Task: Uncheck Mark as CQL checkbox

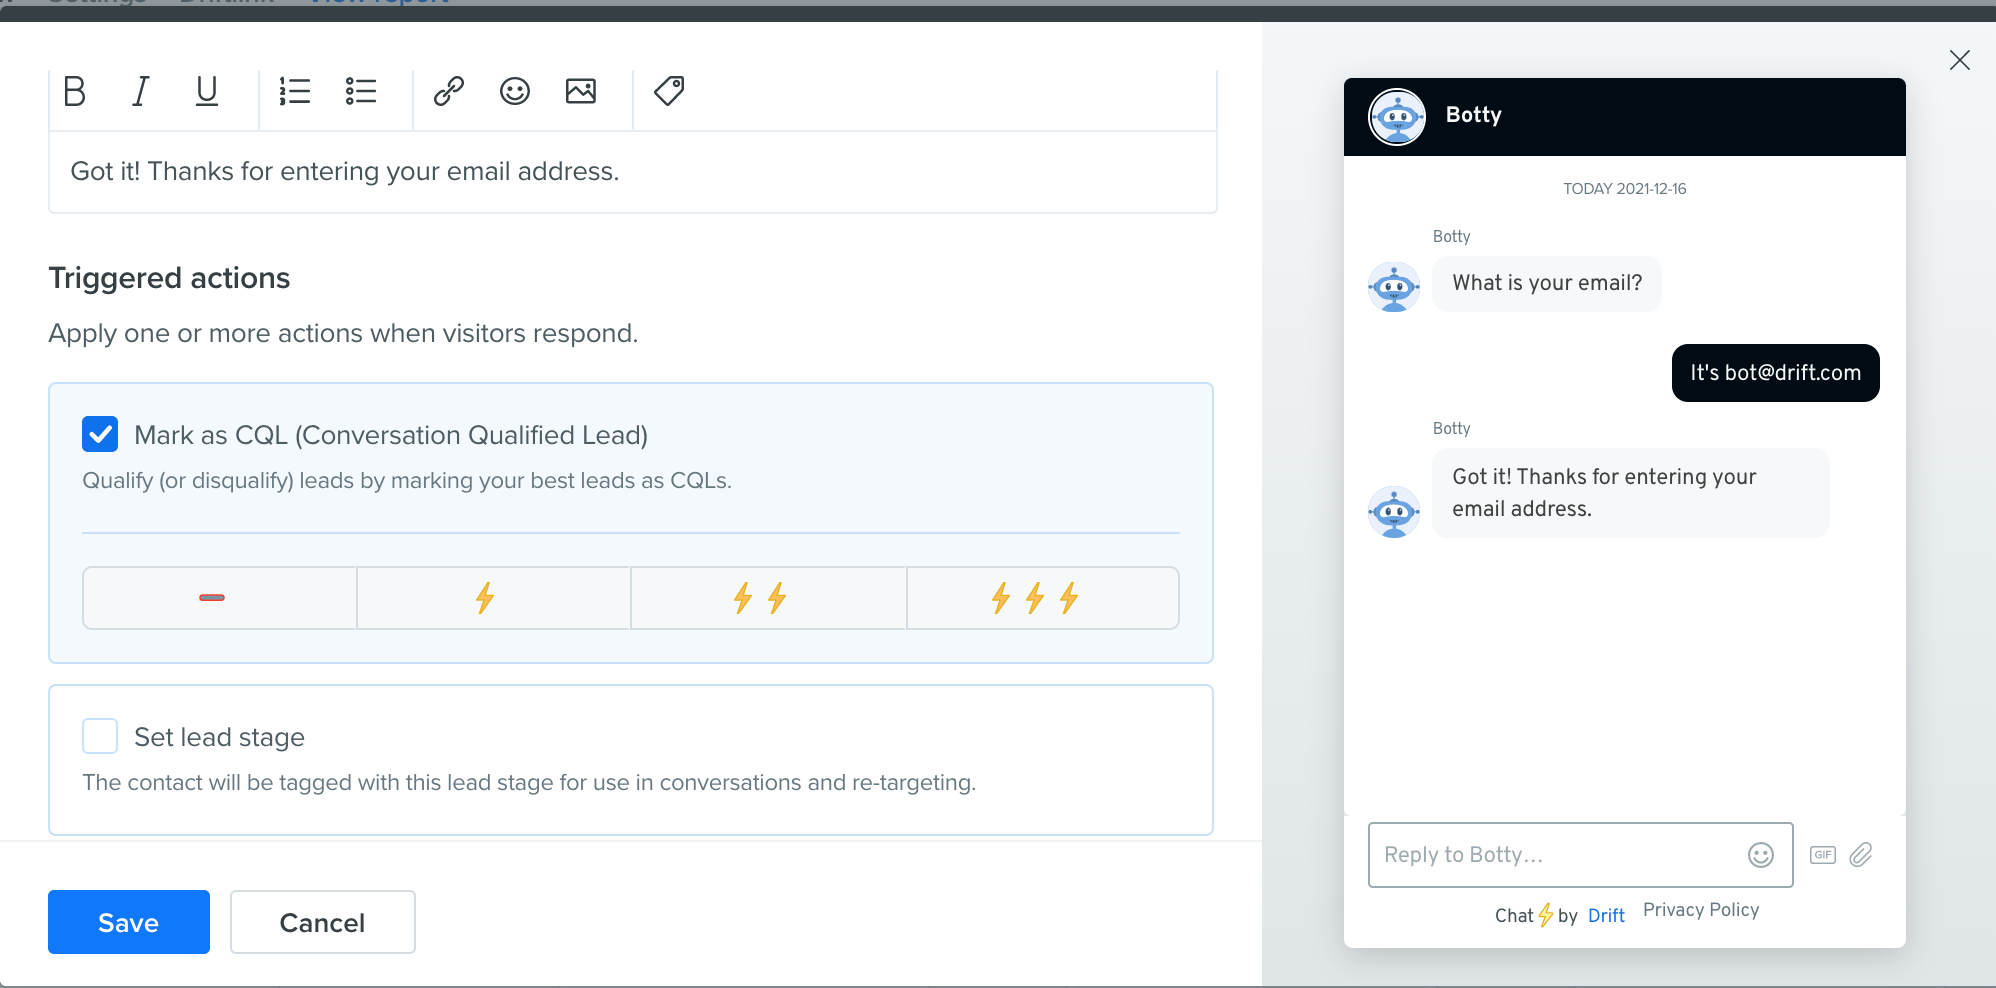Action: click(100, 435)
